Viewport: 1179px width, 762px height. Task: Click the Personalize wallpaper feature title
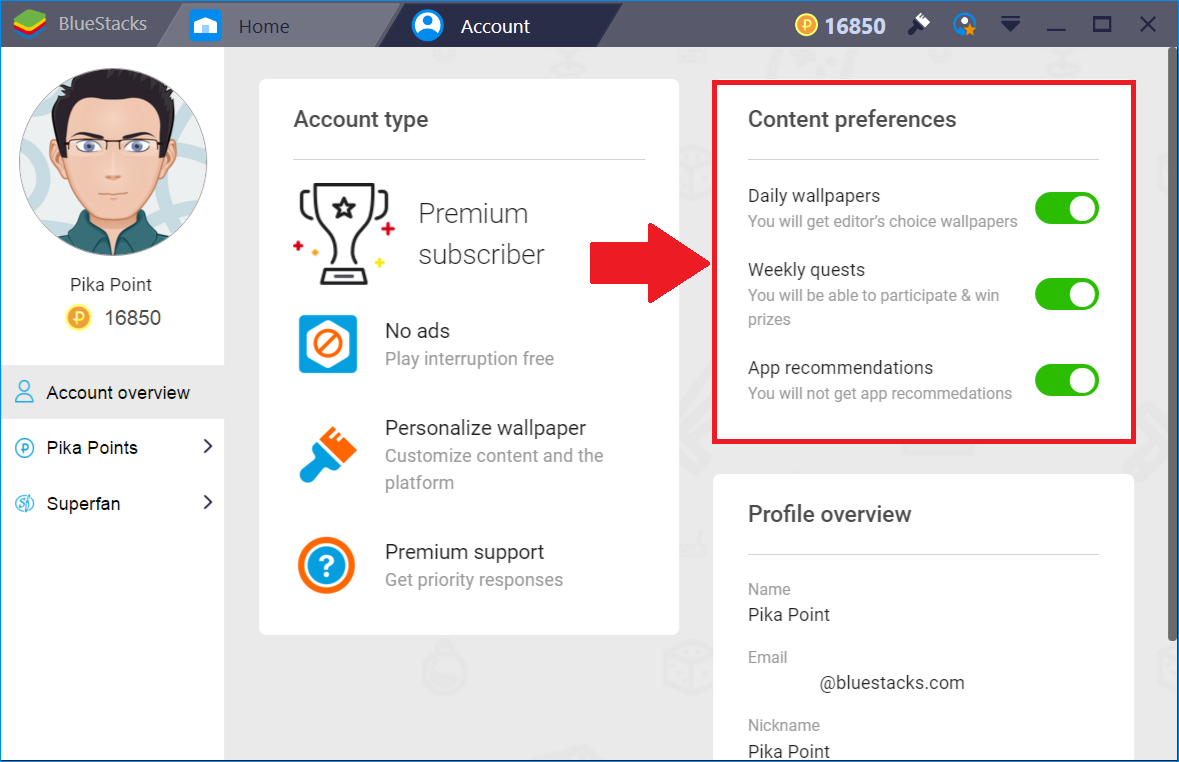[485, 428]
